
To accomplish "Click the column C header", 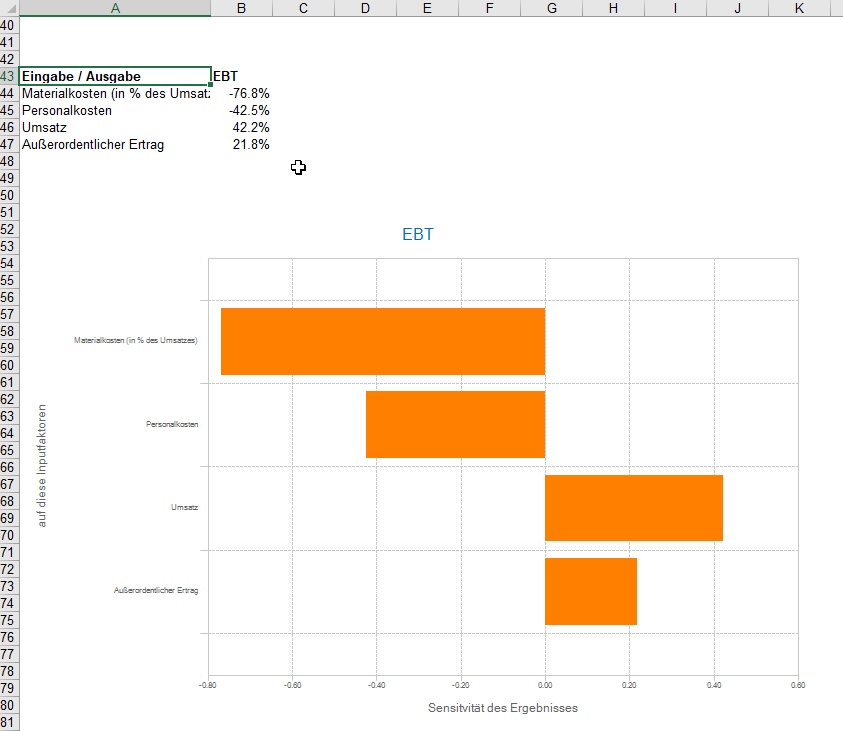I will 303,8.
